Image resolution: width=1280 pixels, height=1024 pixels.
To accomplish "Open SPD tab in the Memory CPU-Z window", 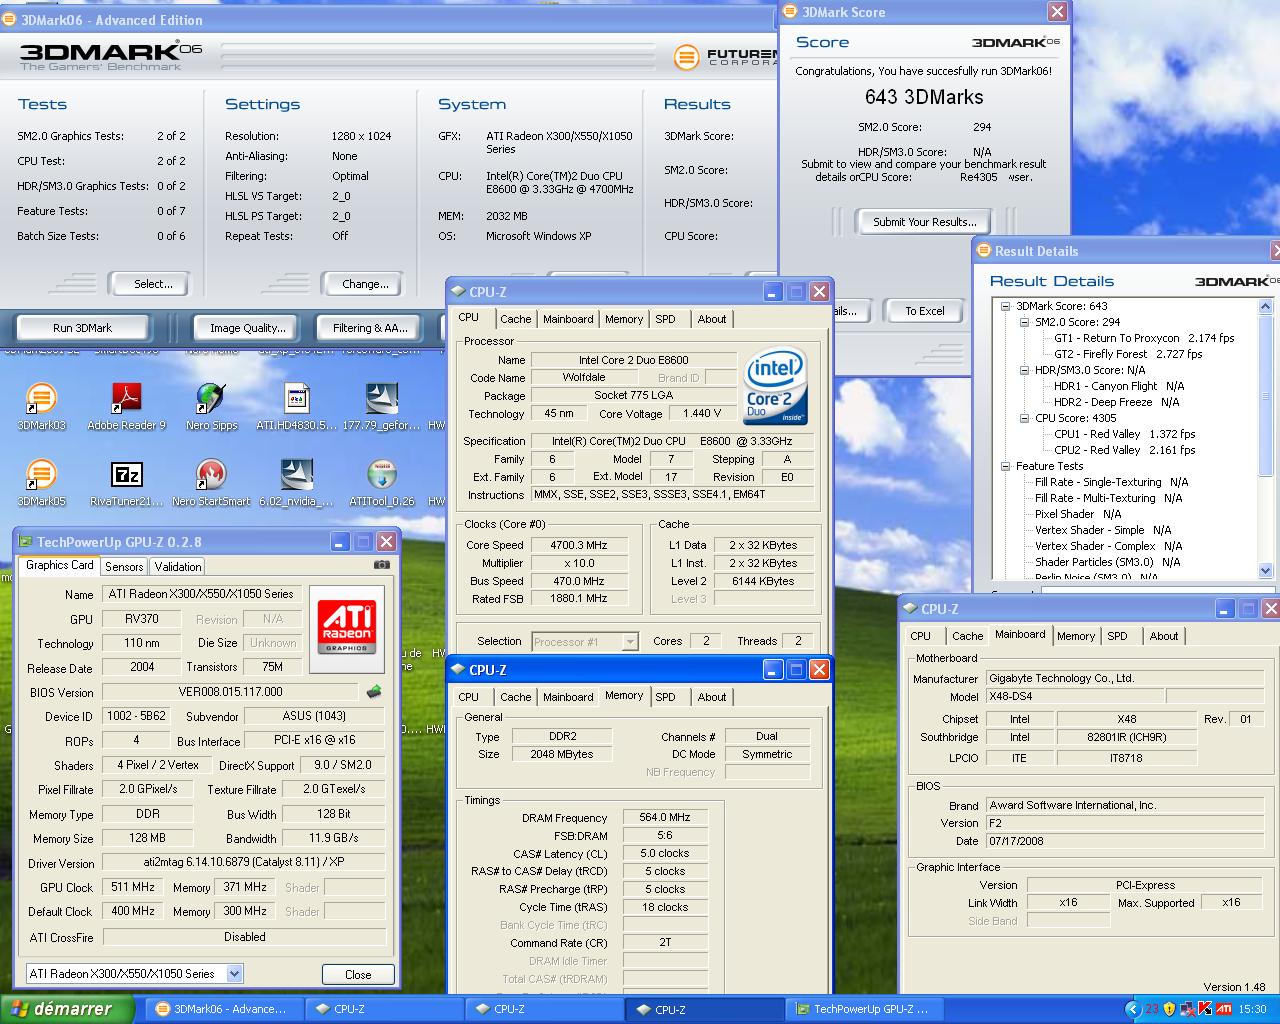I will [665, 697].
